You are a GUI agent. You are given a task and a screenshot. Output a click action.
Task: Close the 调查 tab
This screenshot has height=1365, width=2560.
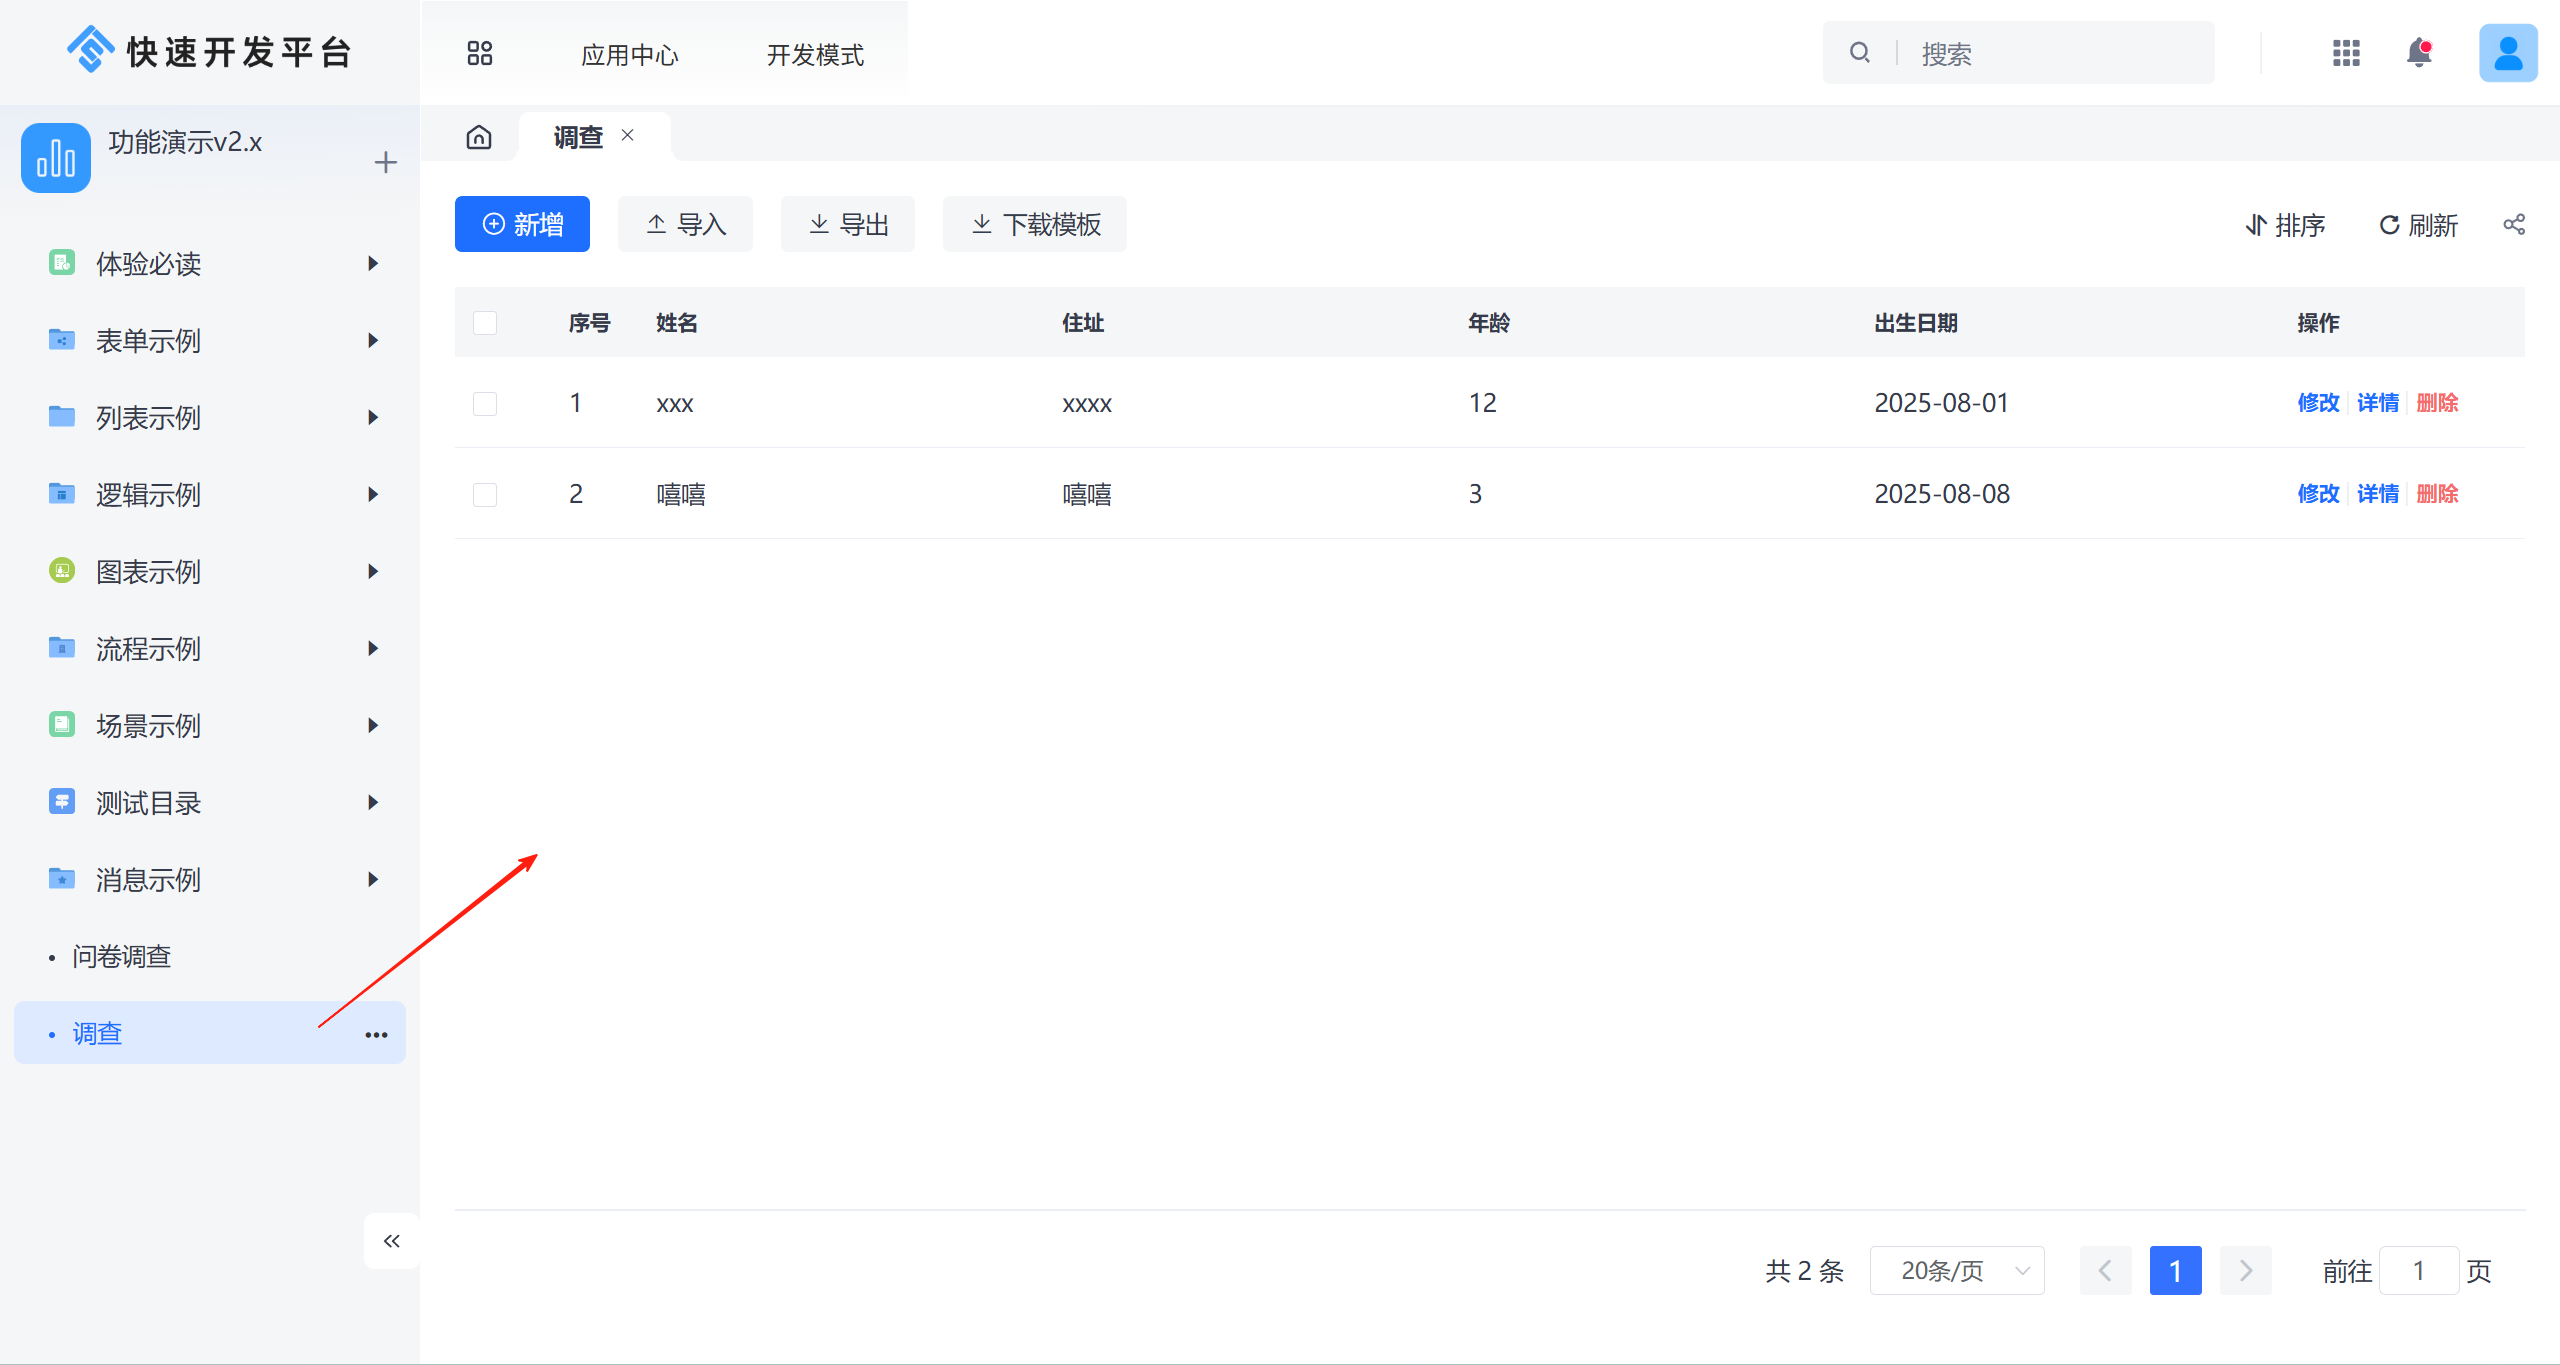tap(628, 135)
